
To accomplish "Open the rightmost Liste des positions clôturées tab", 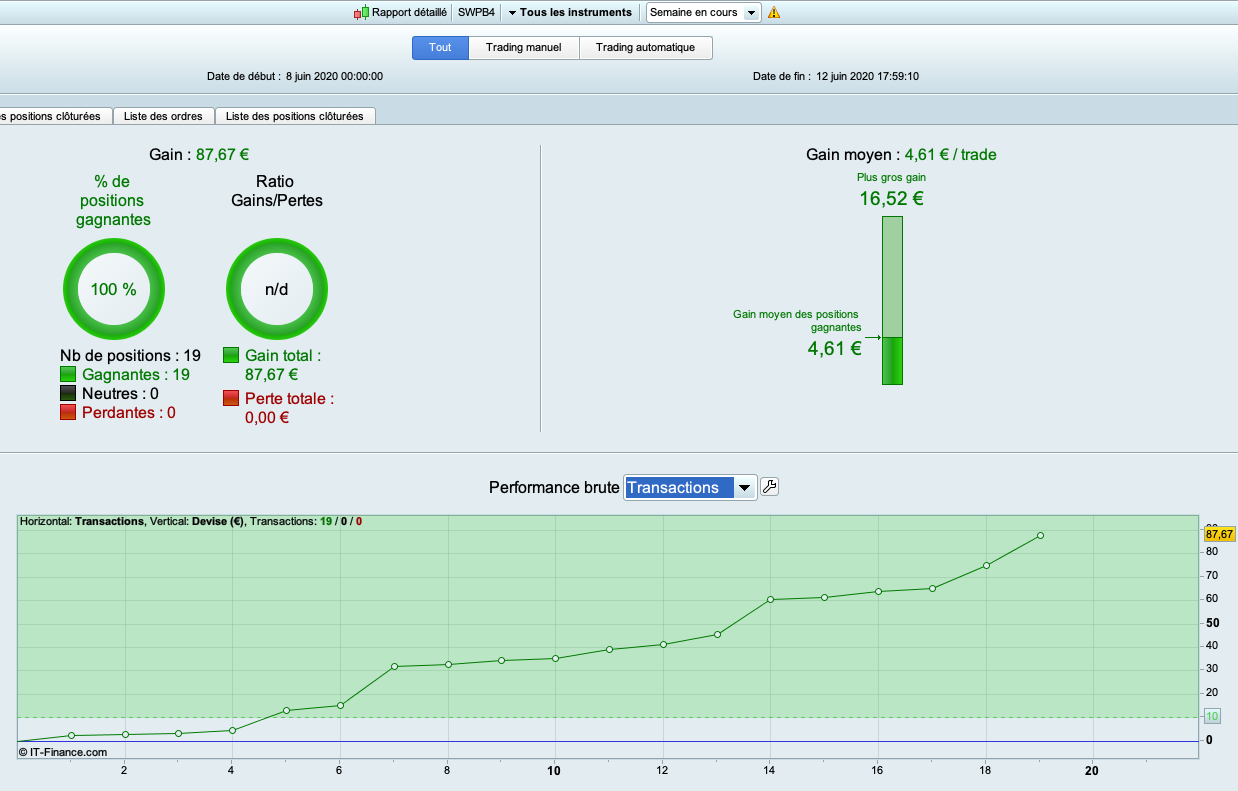I will pos(295,116).
